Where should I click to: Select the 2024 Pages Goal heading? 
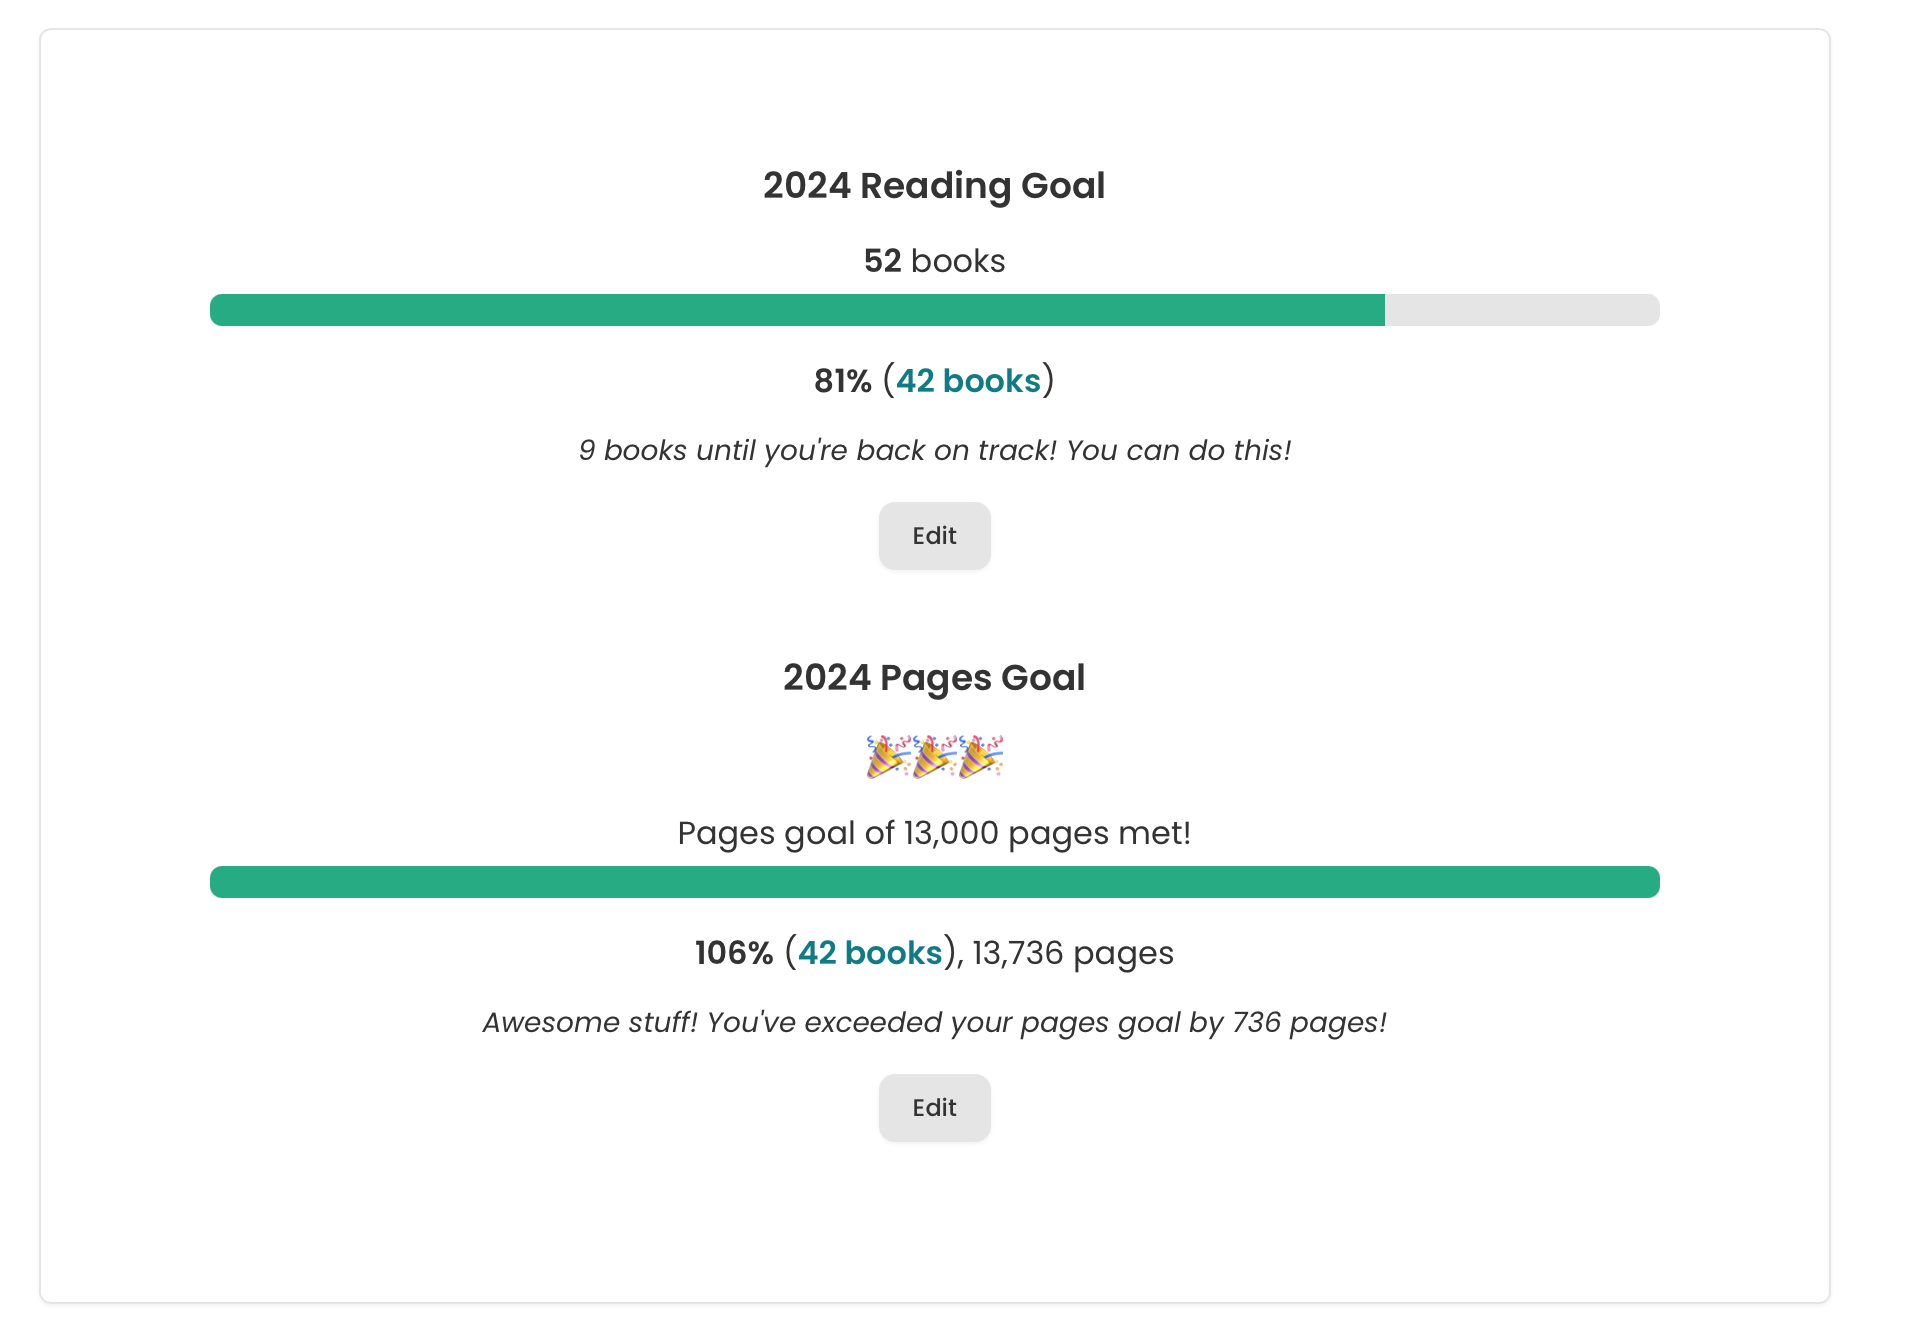(934, 677)
